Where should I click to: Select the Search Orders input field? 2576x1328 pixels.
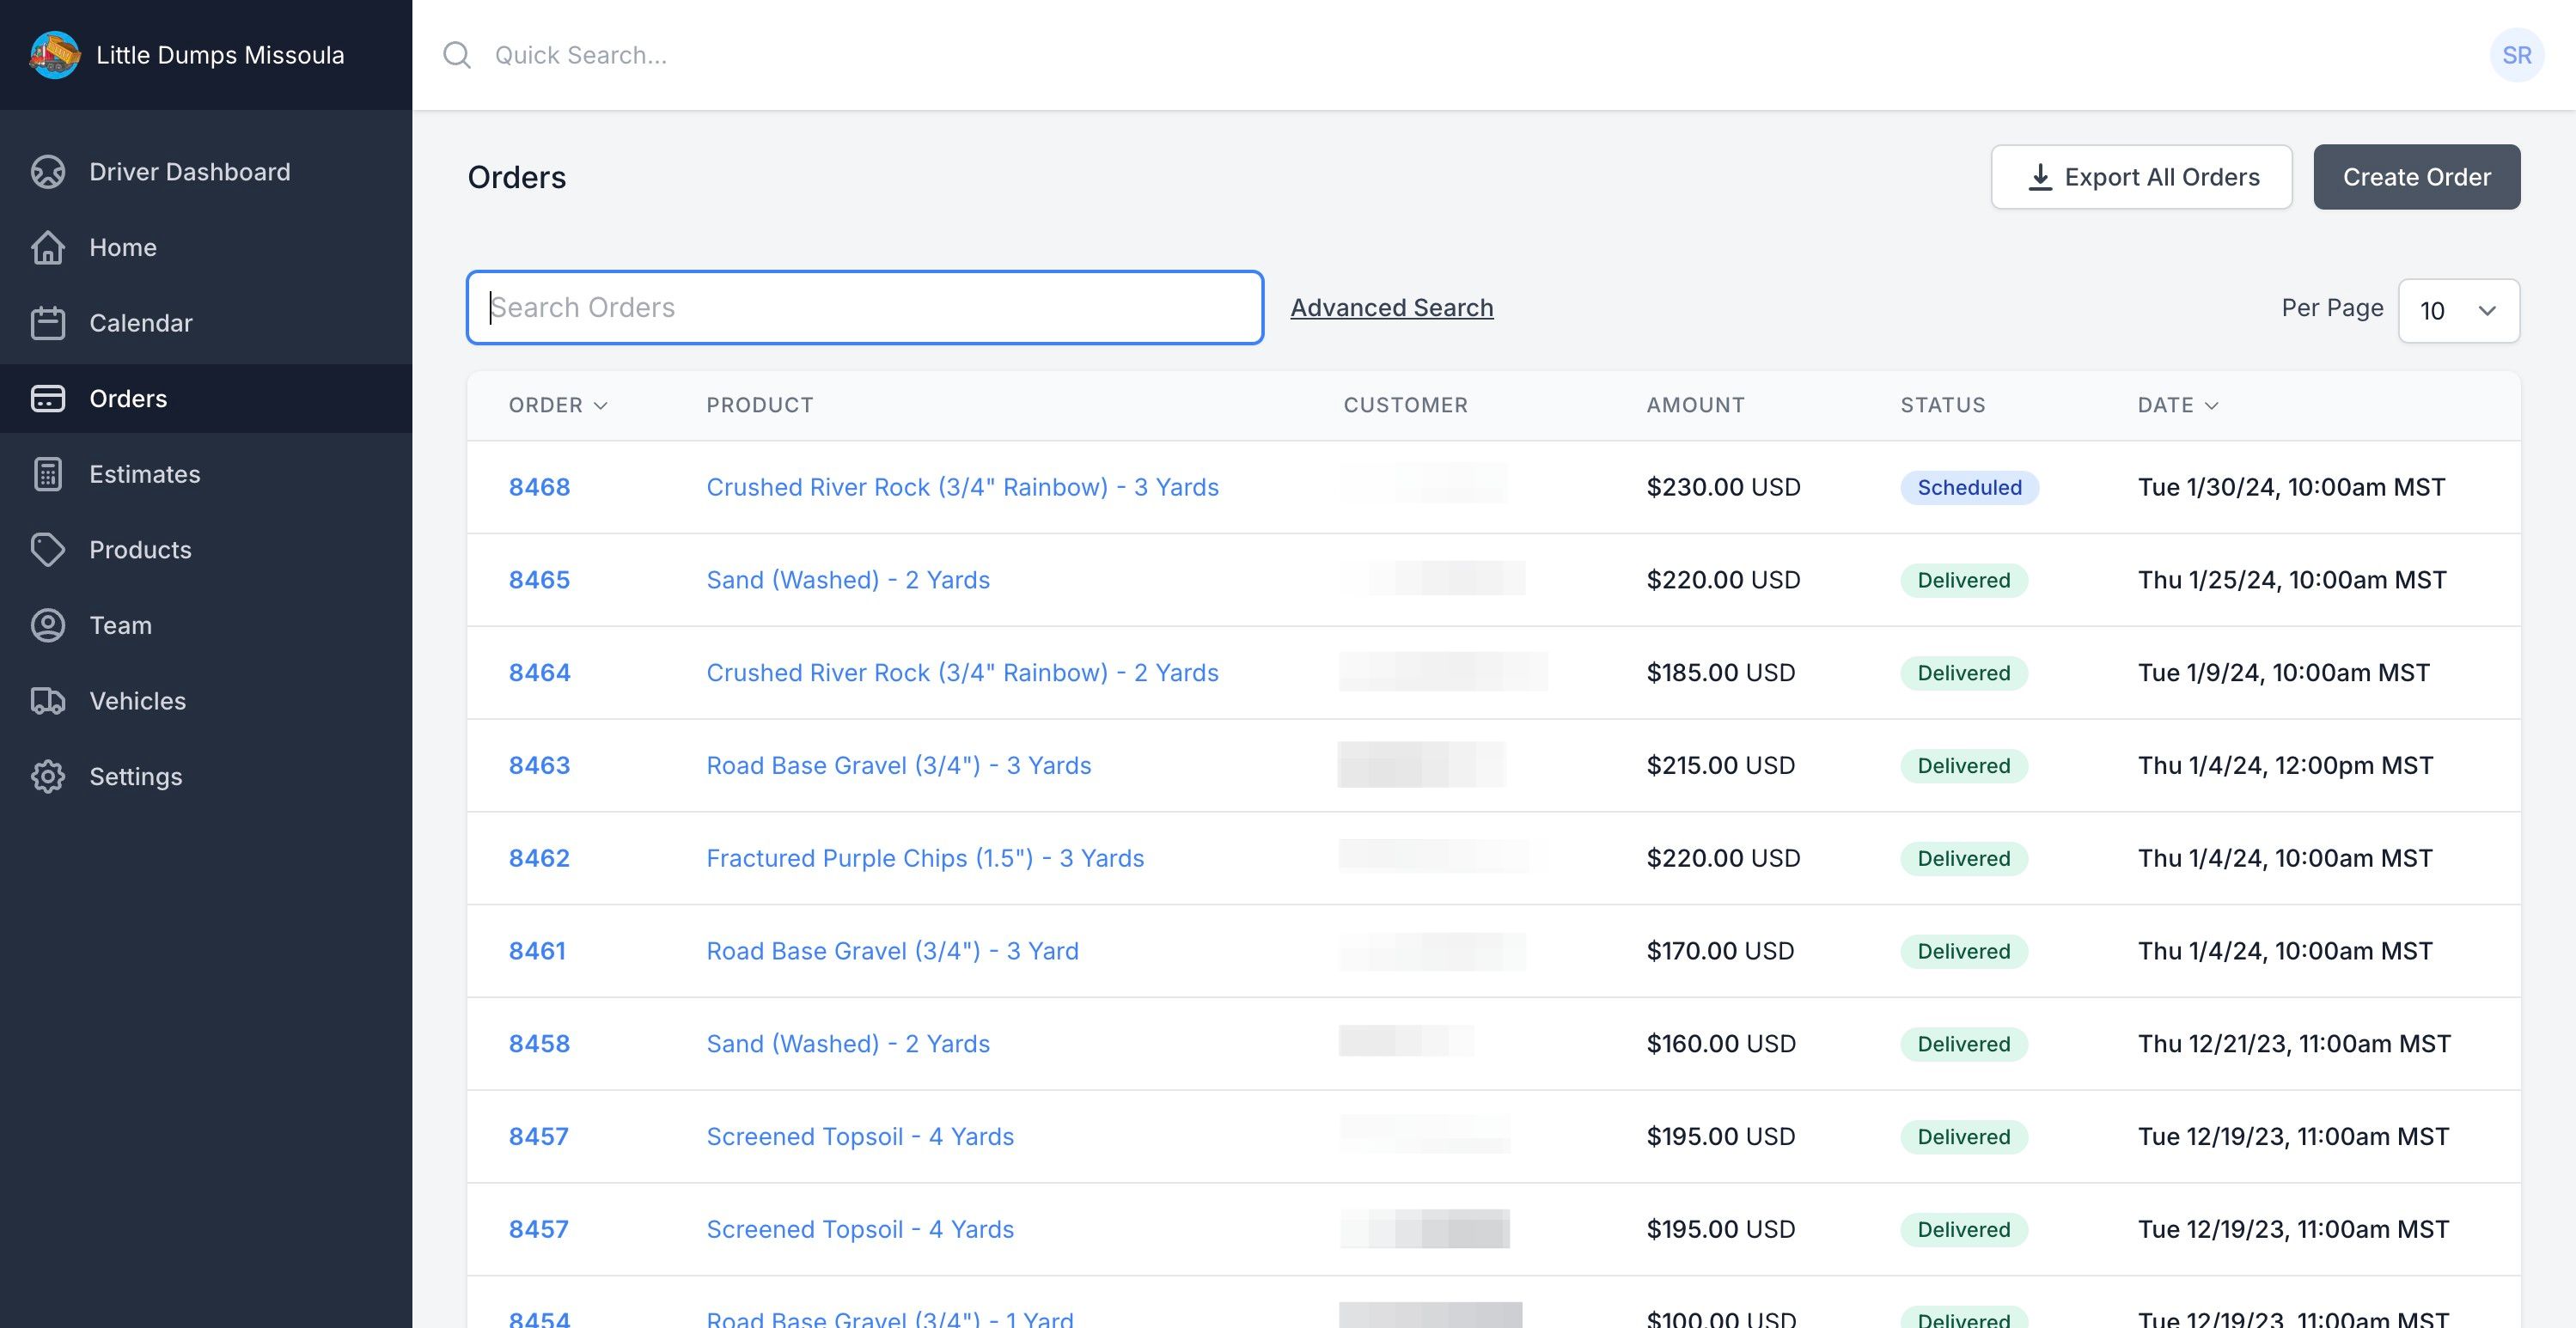[865, 307]
